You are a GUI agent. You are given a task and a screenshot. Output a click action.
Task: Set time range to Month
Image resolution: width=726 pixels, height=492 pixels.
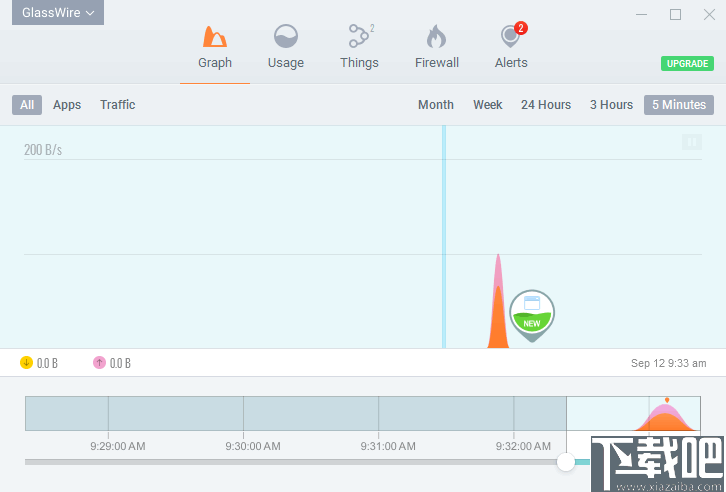pos(436,105)
